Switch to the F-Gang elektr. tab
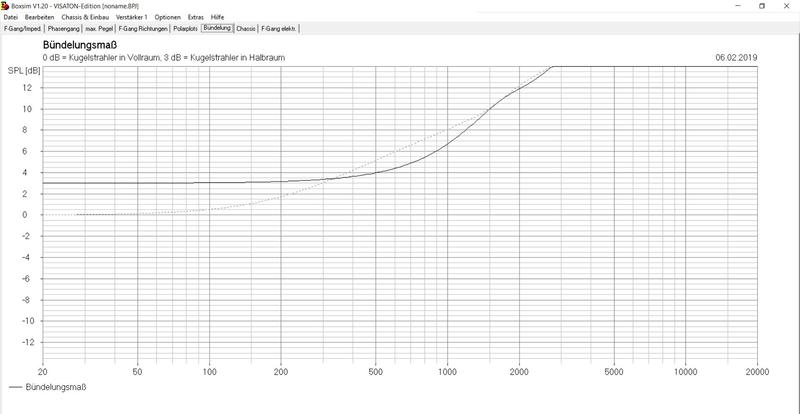The image size is (800, 414). pos(278,29)
